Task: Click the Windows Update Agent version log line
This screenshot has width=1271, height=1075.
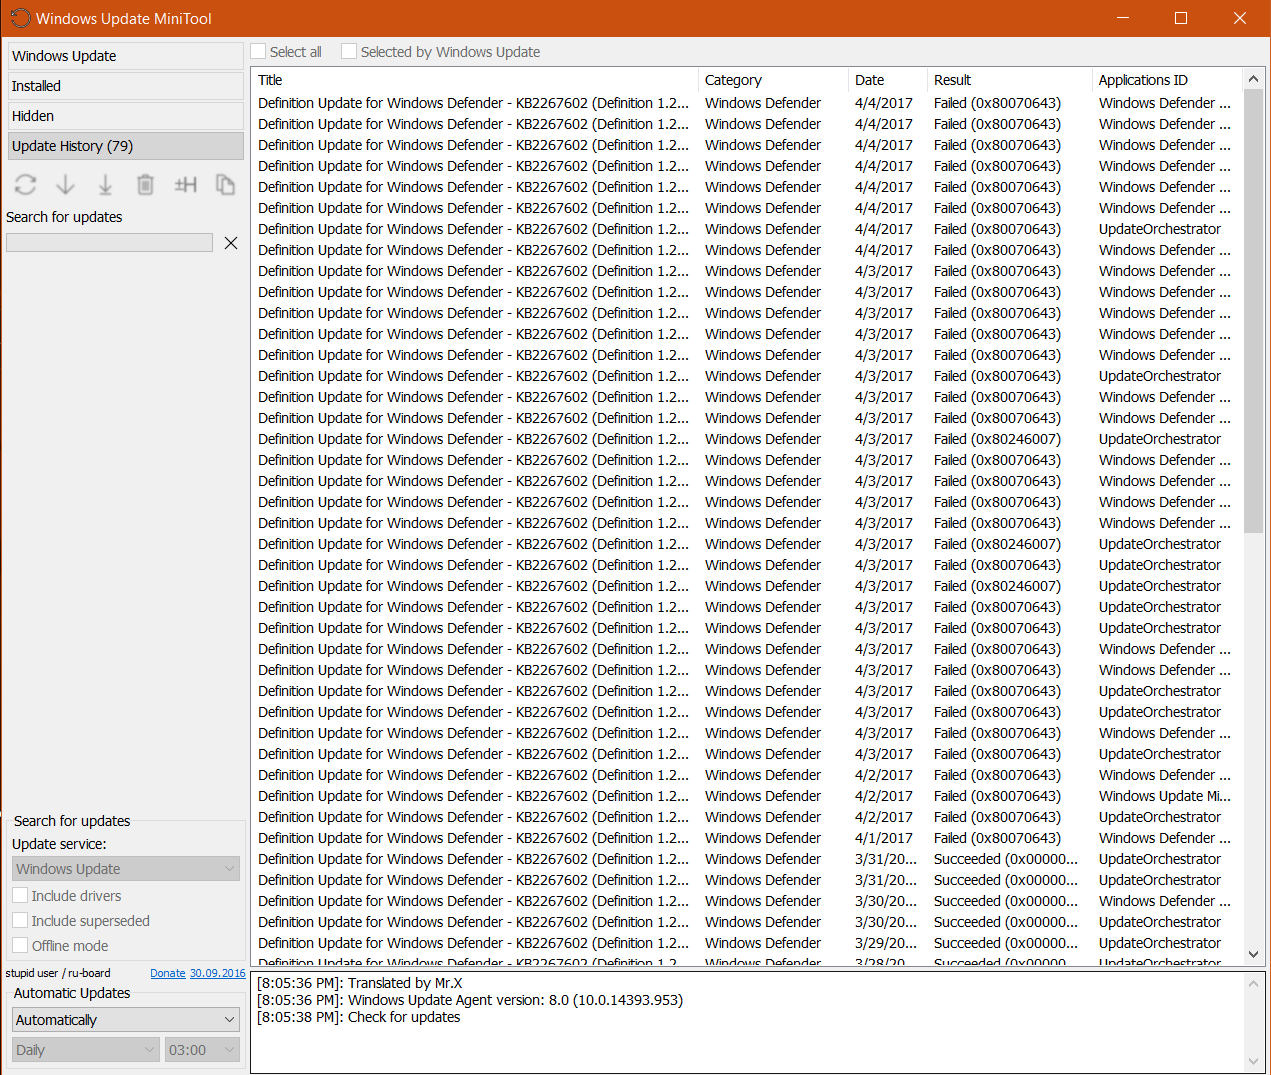Action: pos(470,1000)
